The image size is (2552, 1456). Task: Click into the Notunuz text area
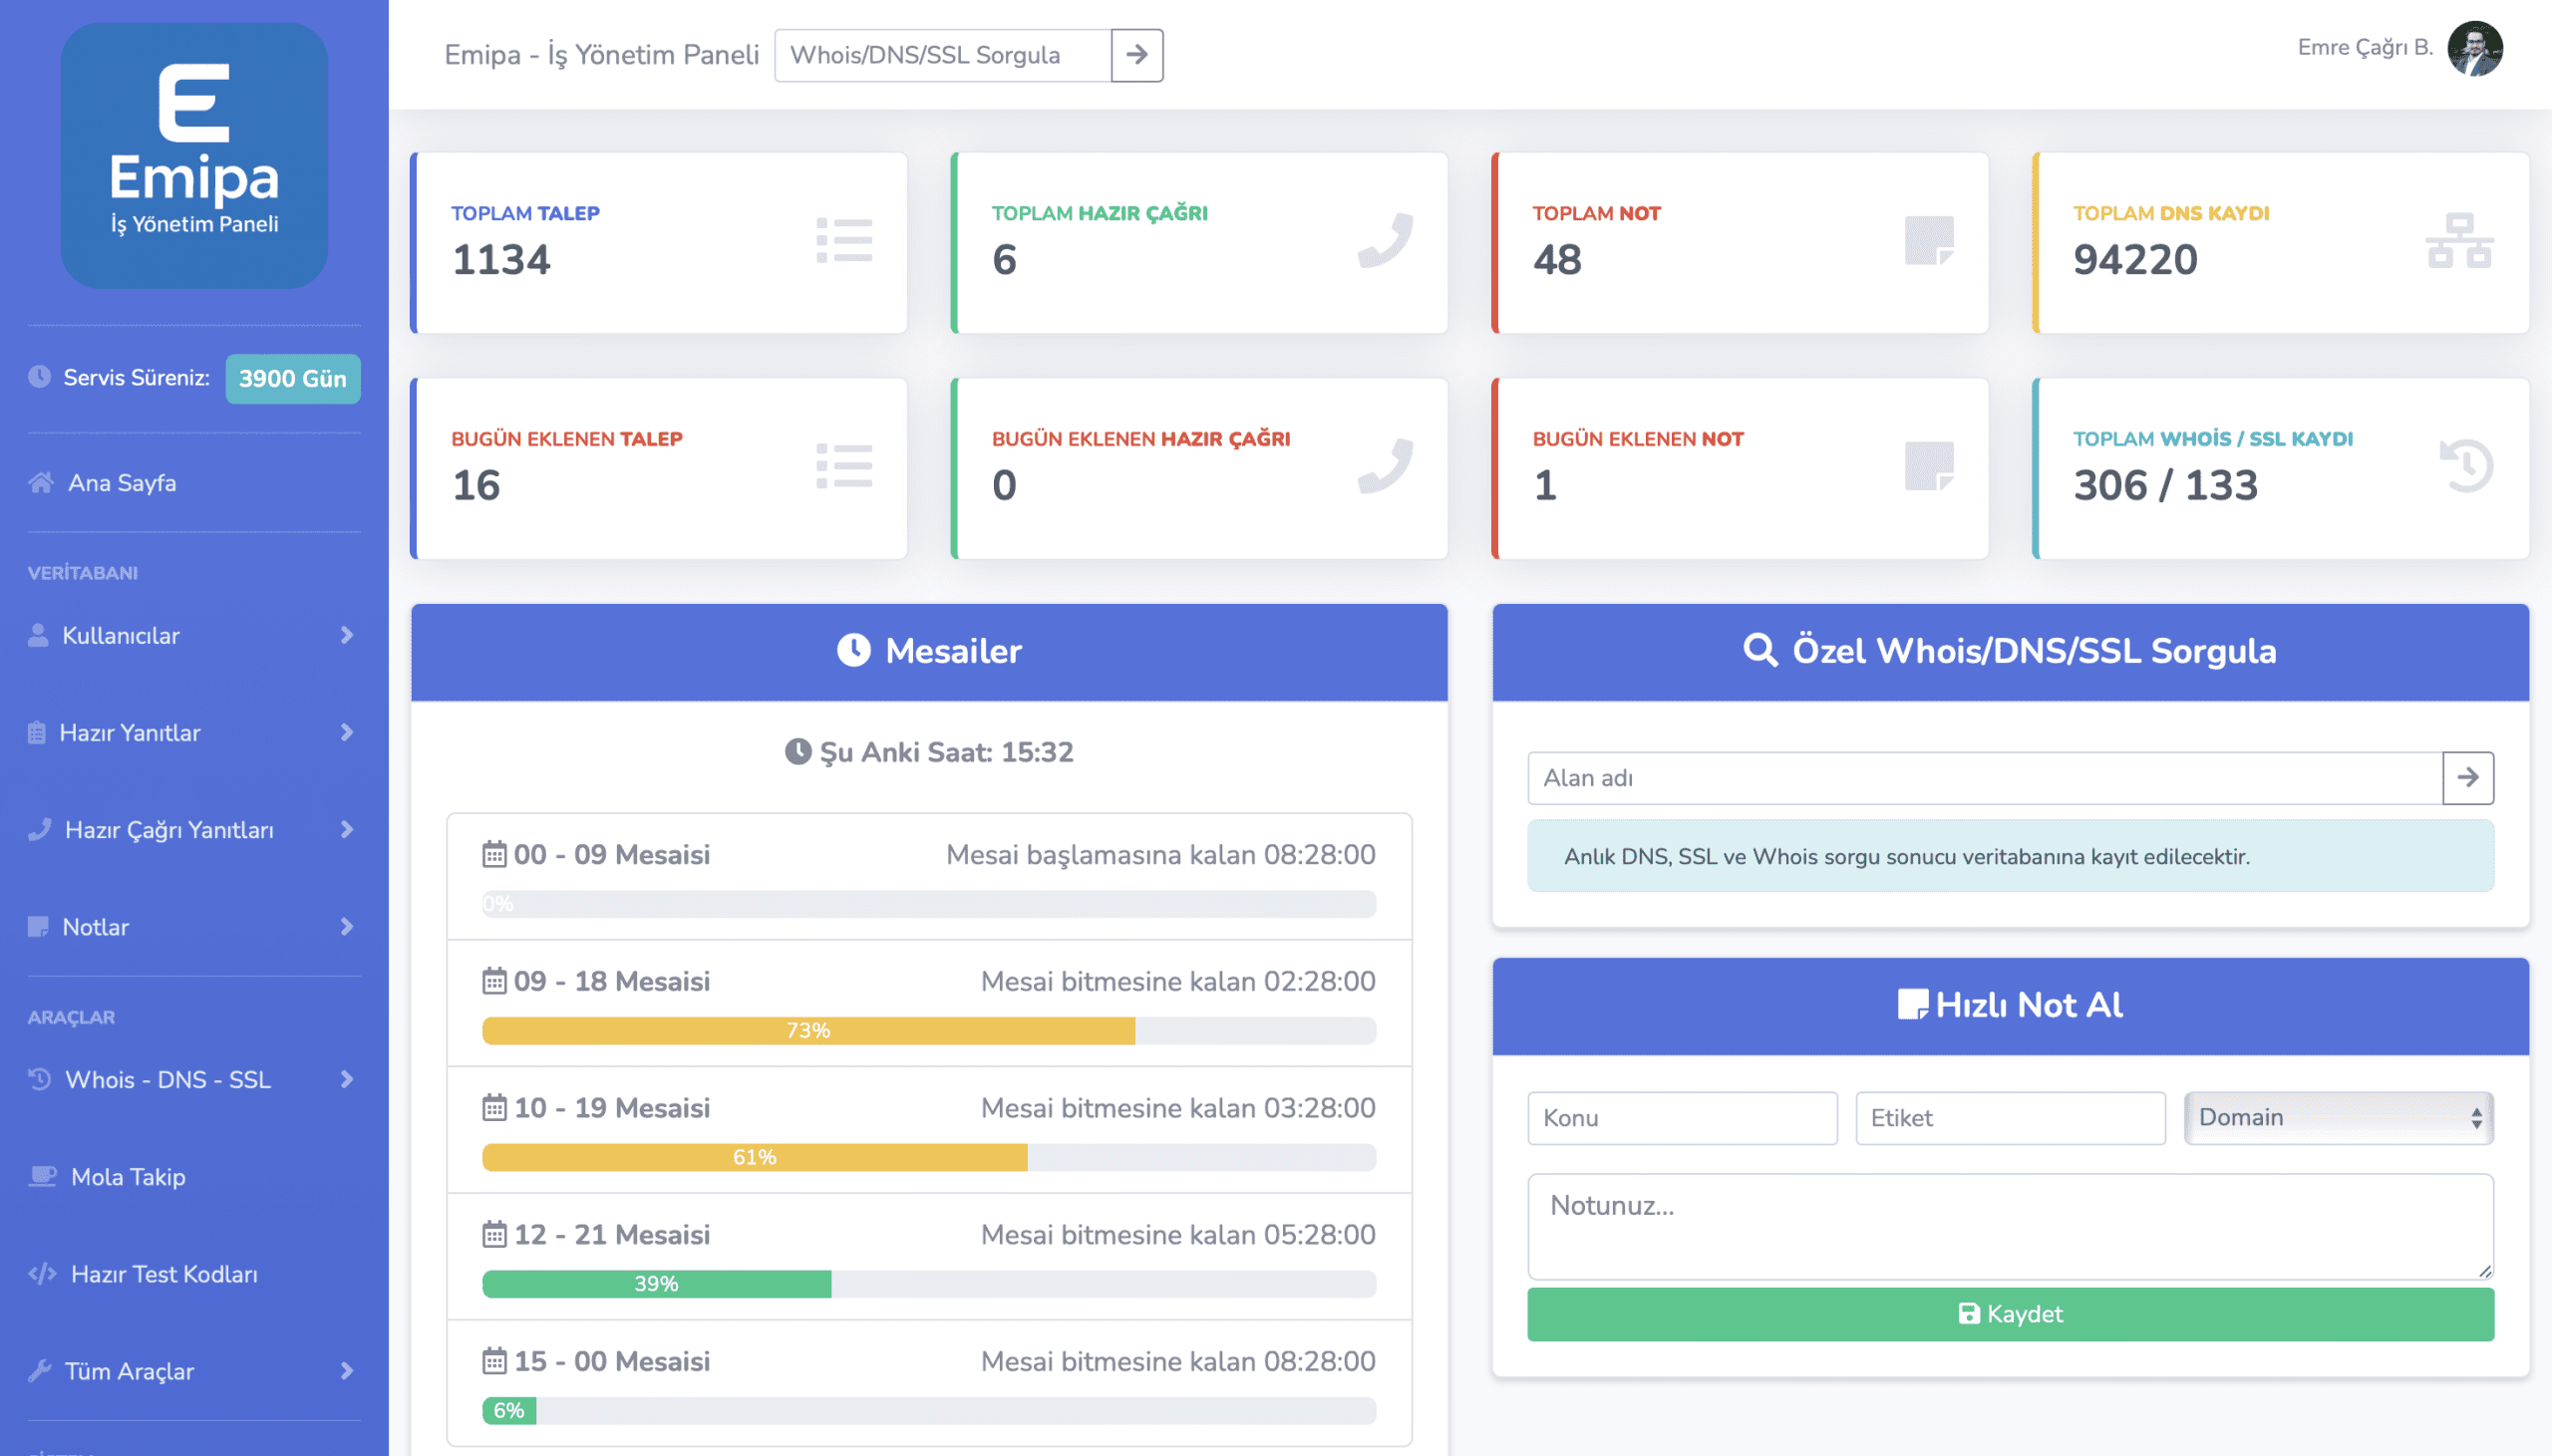point(2008,1226)
